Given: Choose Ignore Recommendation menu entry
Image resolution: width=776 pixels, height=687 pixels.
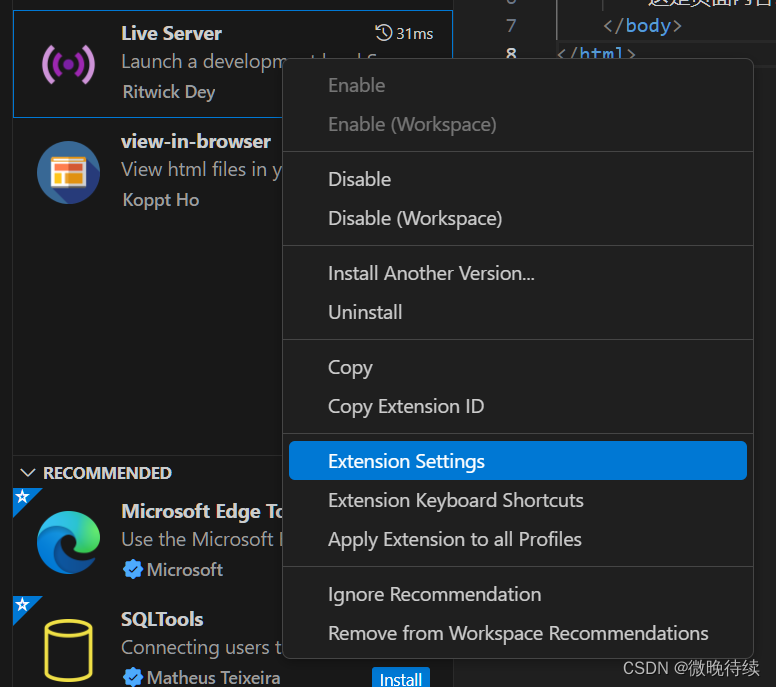Looking at the screenshot, I should (x=518, y=594).
